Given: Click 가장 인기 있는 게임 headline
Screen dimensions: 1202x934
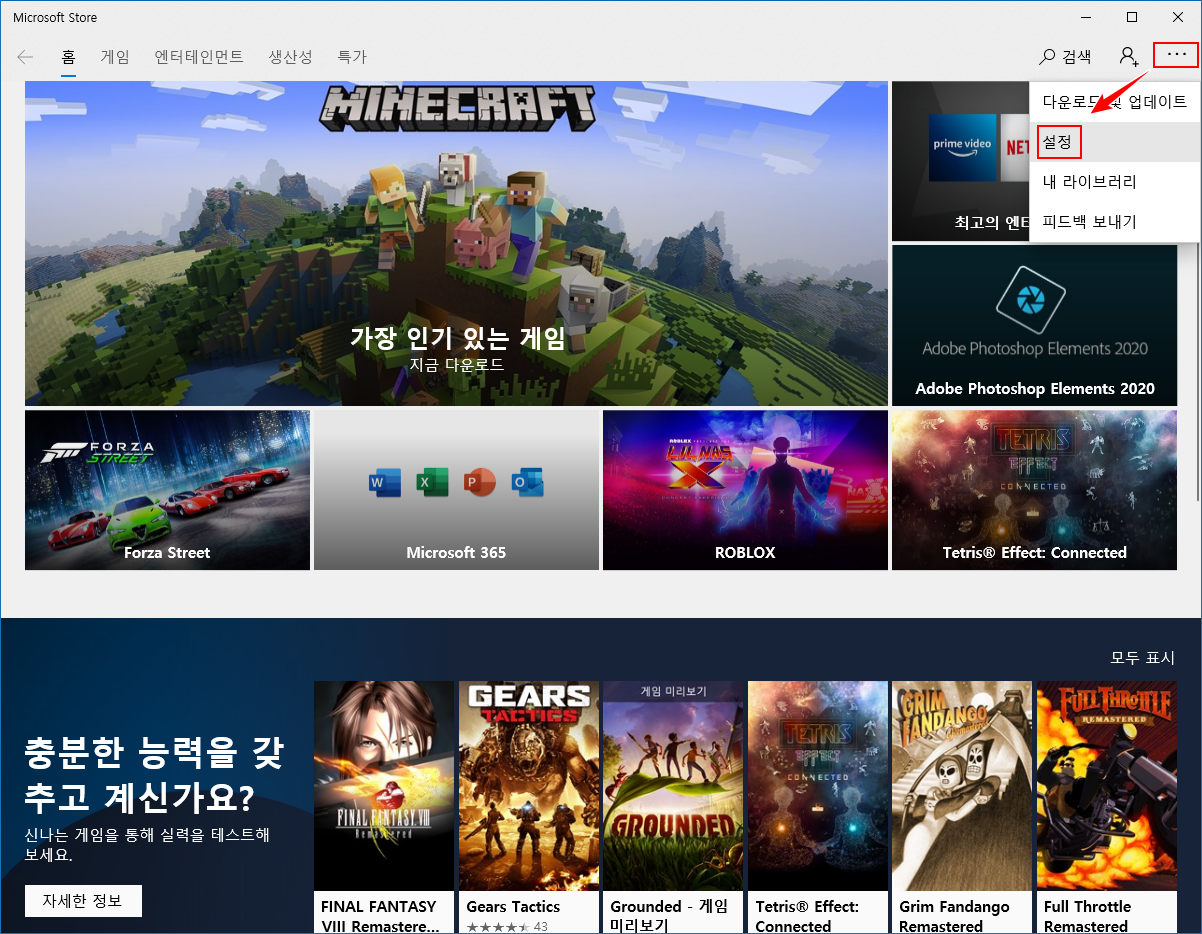Looking at the screenshot, I should pos(458,338).
